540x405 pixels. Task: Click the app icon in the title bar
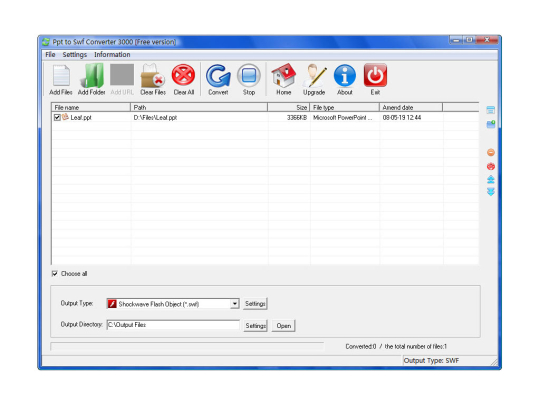point(46,42)
